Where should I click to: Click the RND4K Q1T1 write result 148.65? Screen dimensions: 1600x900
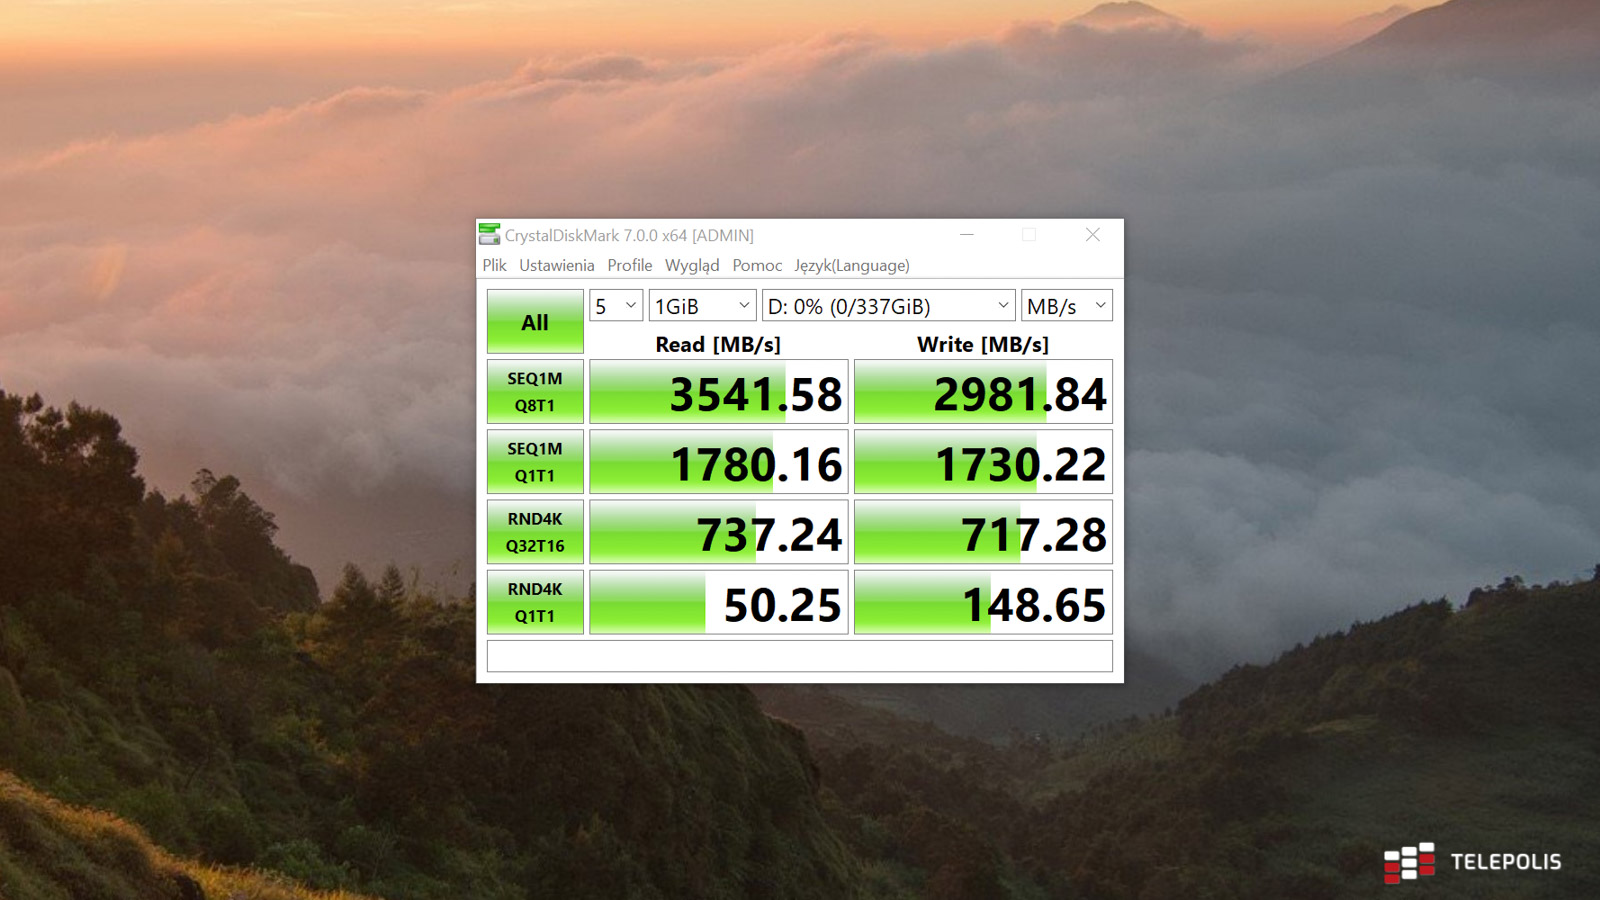click(983, 603)
